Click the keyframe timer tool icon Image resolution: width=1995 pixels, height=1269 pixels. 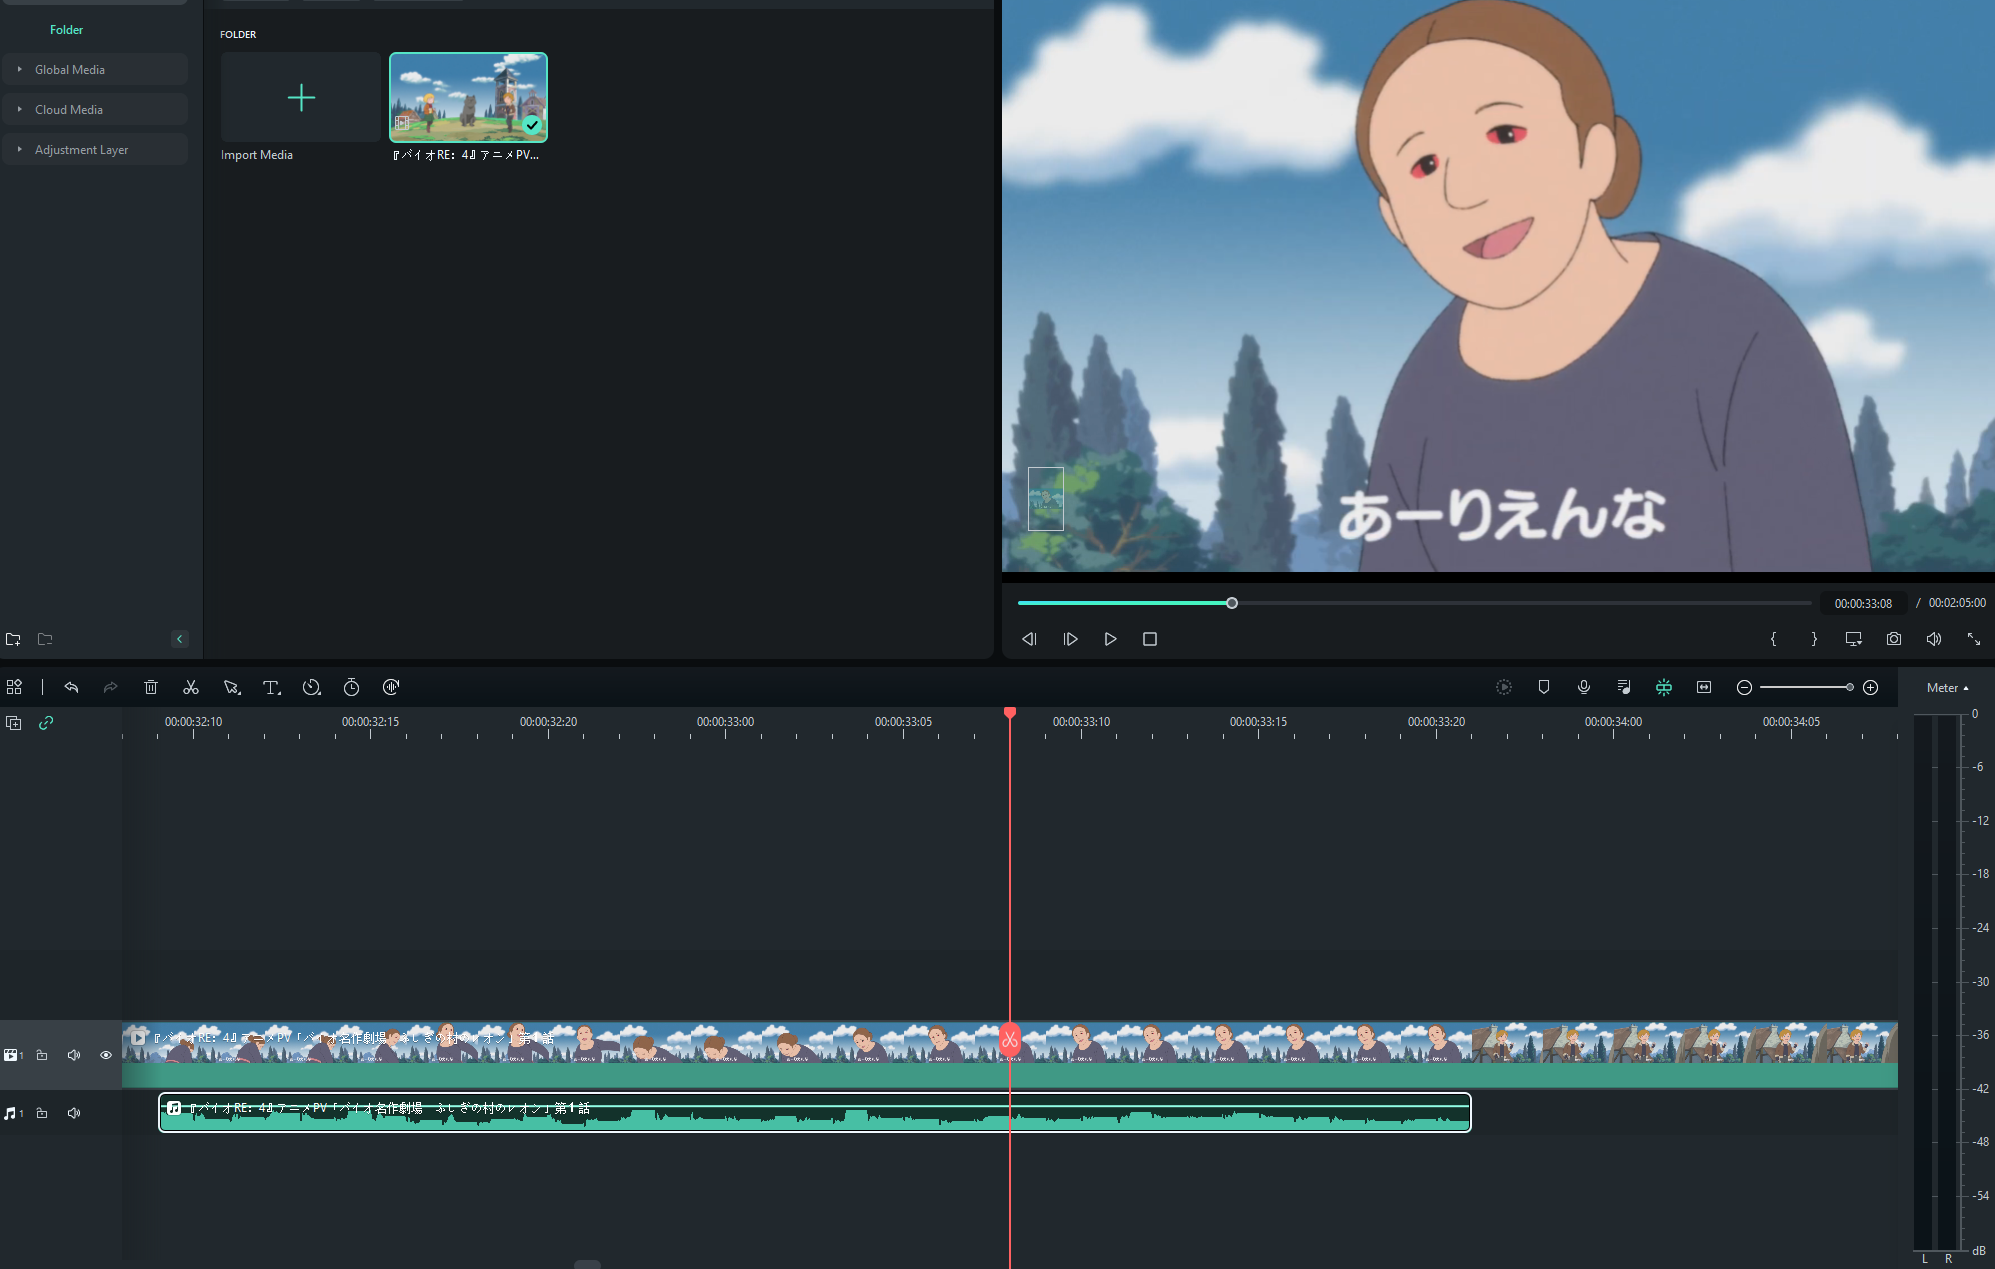tap(351, 687)
